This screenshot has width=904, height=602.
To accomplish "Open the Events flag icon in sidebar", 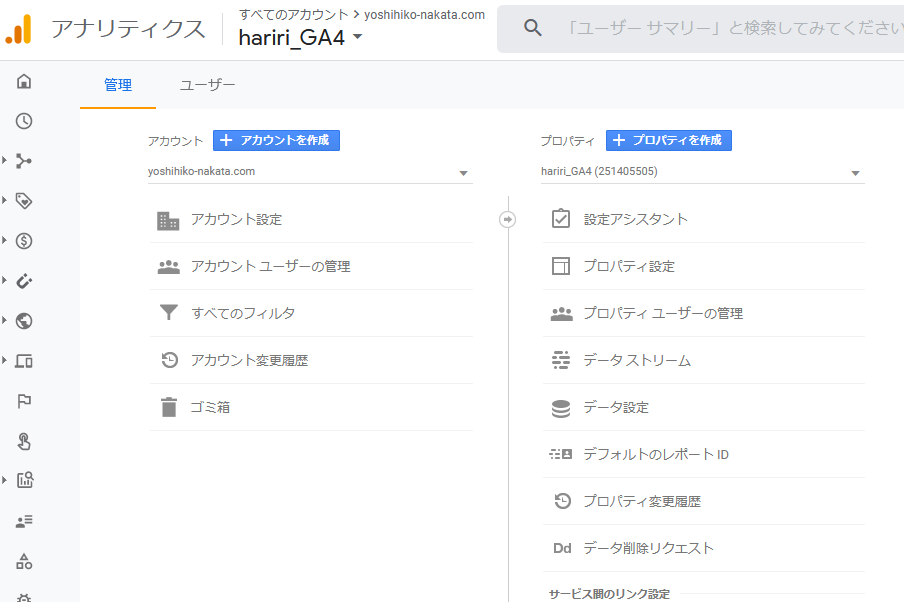I will coord(24,401).
